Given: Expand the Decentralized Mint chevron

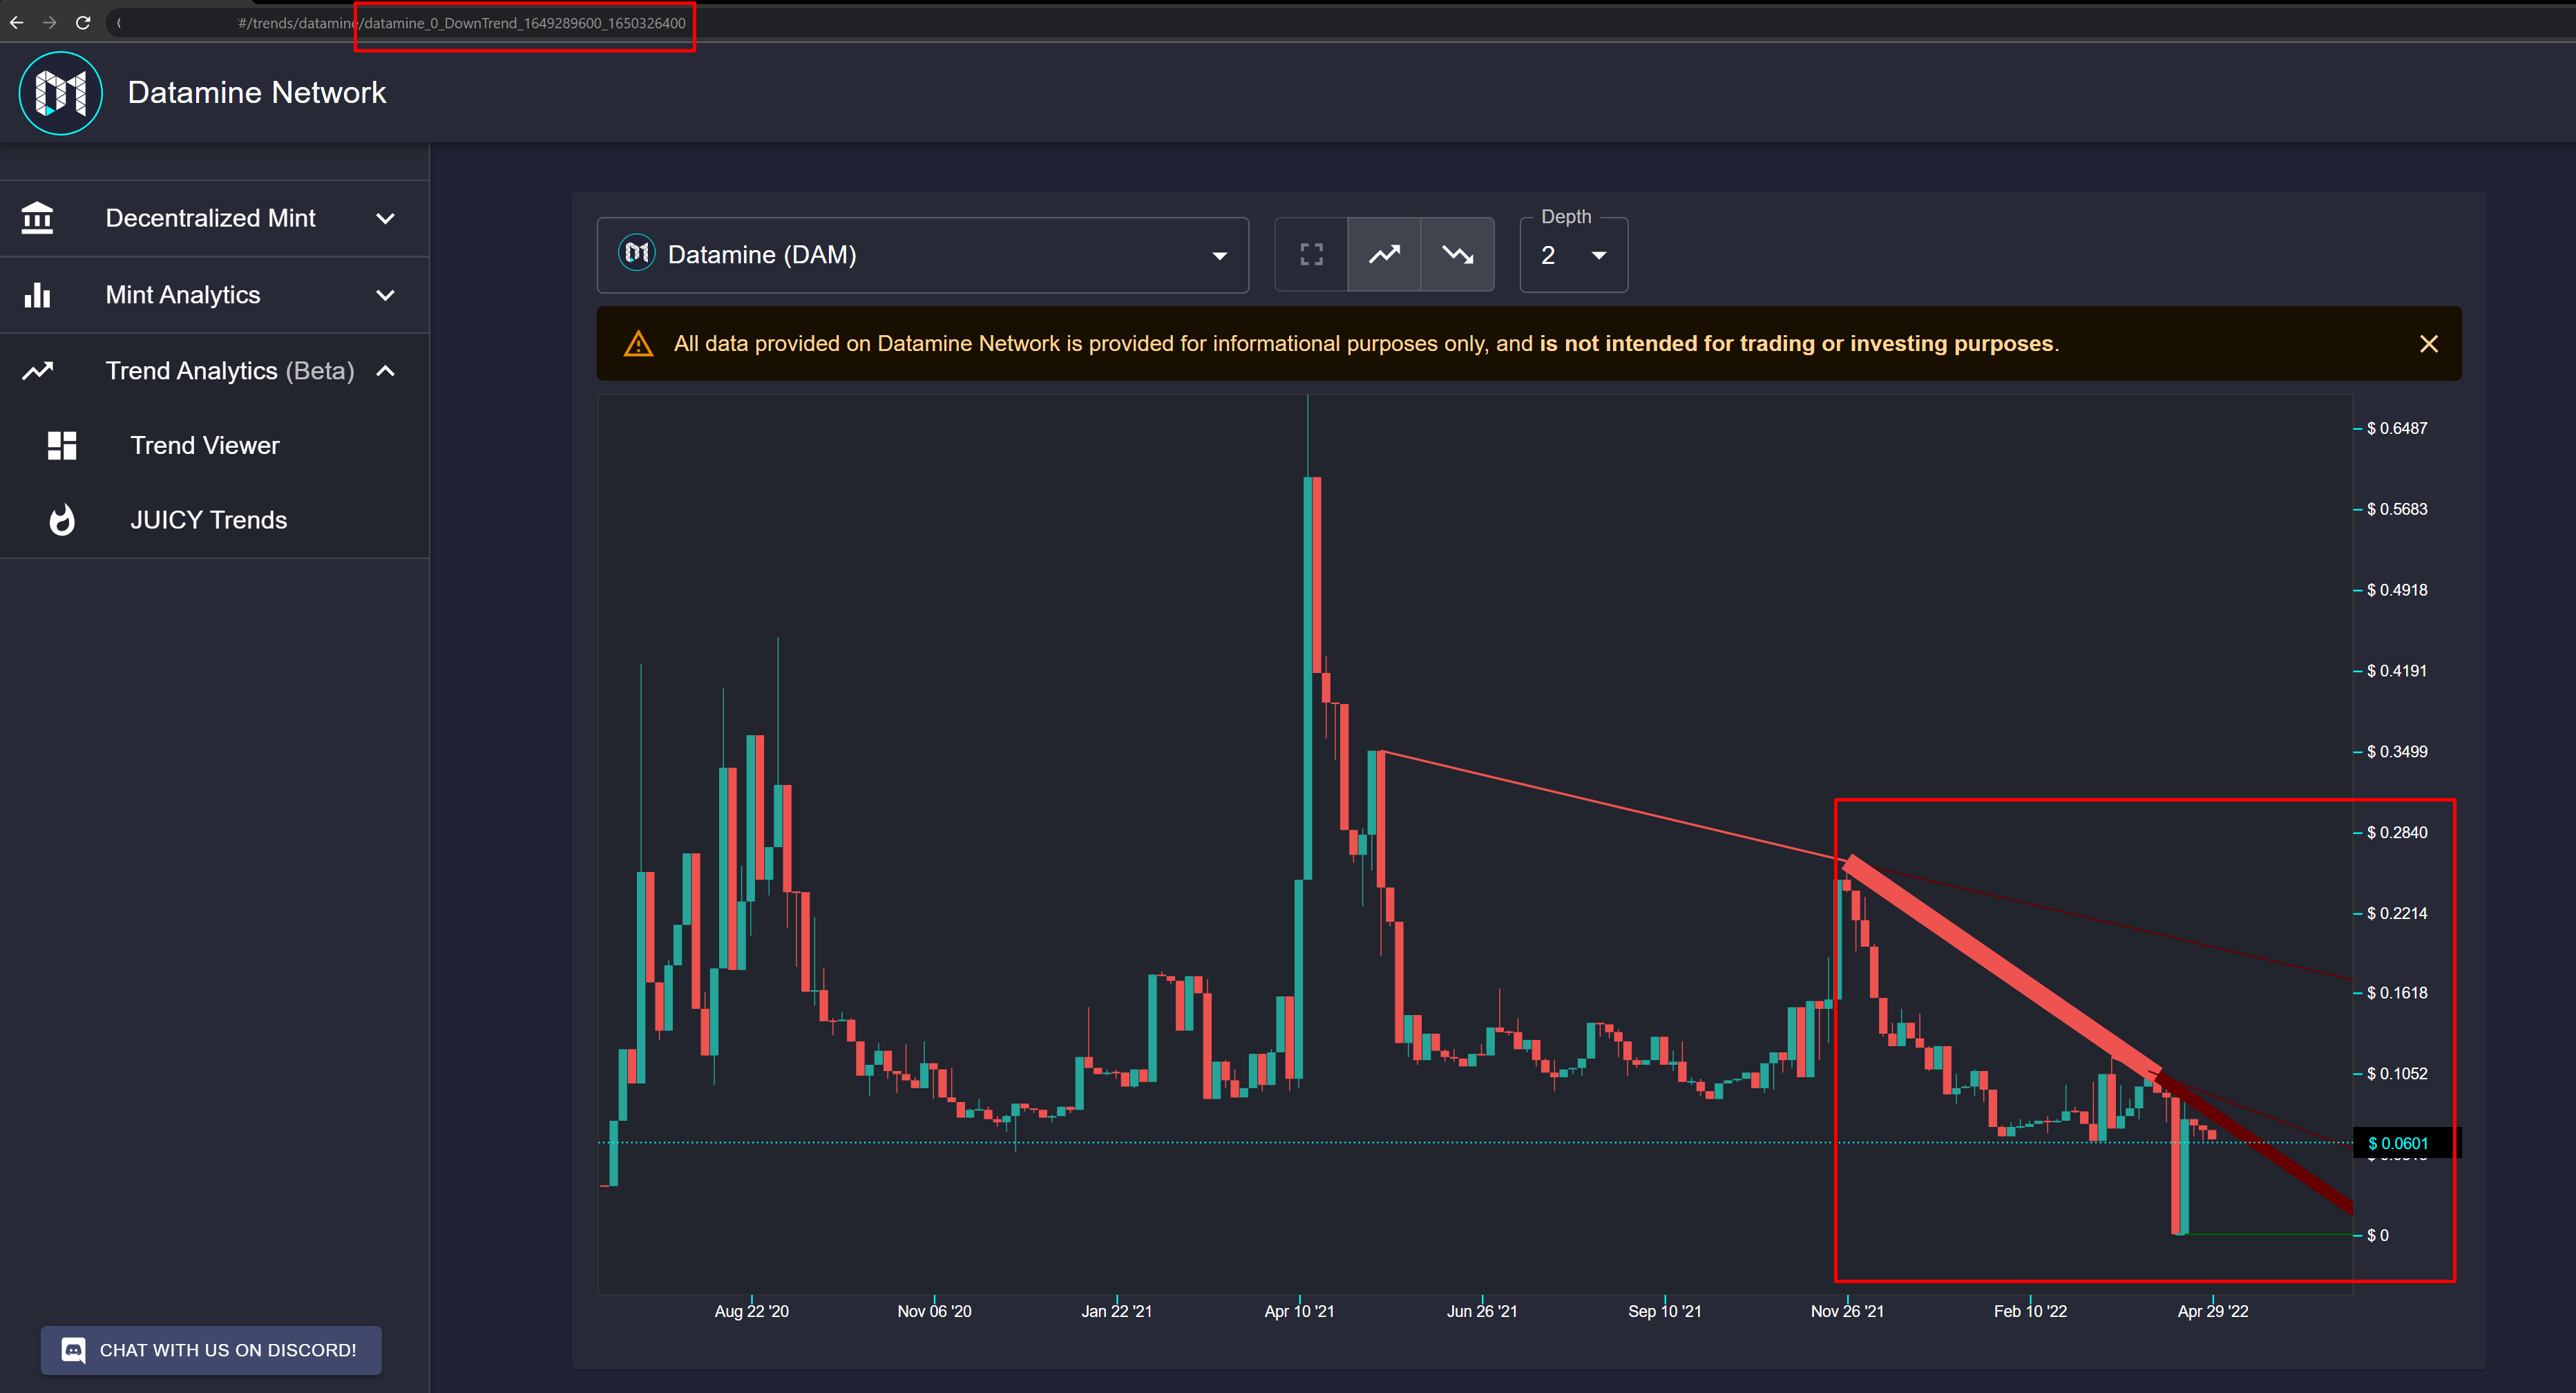Looking at the screenshot, I should 385,218.
